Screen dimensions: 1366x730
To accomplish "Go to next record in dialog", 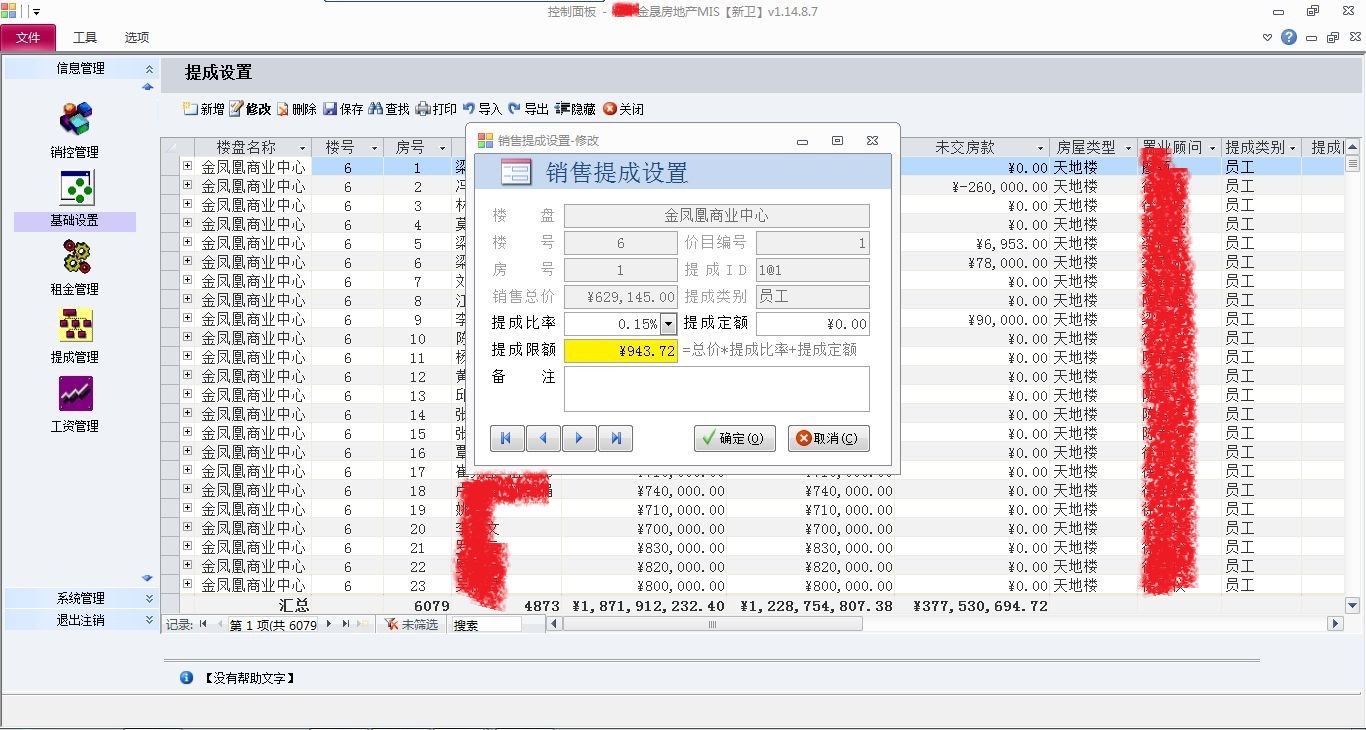I will point(579,438).
